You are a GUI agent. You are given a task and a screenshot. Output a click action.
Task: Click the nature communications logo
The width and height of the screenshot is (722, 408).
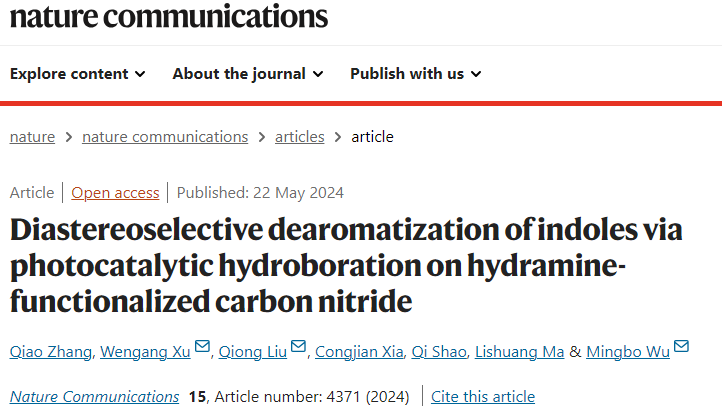(x=169, y=17)
